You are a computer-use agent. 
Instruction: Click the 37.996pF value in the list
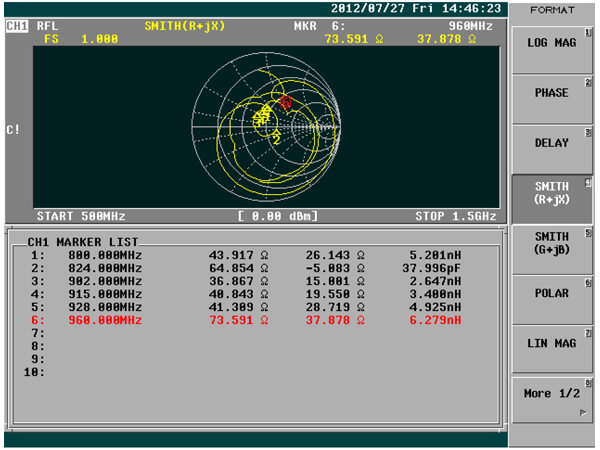(432, 268)
